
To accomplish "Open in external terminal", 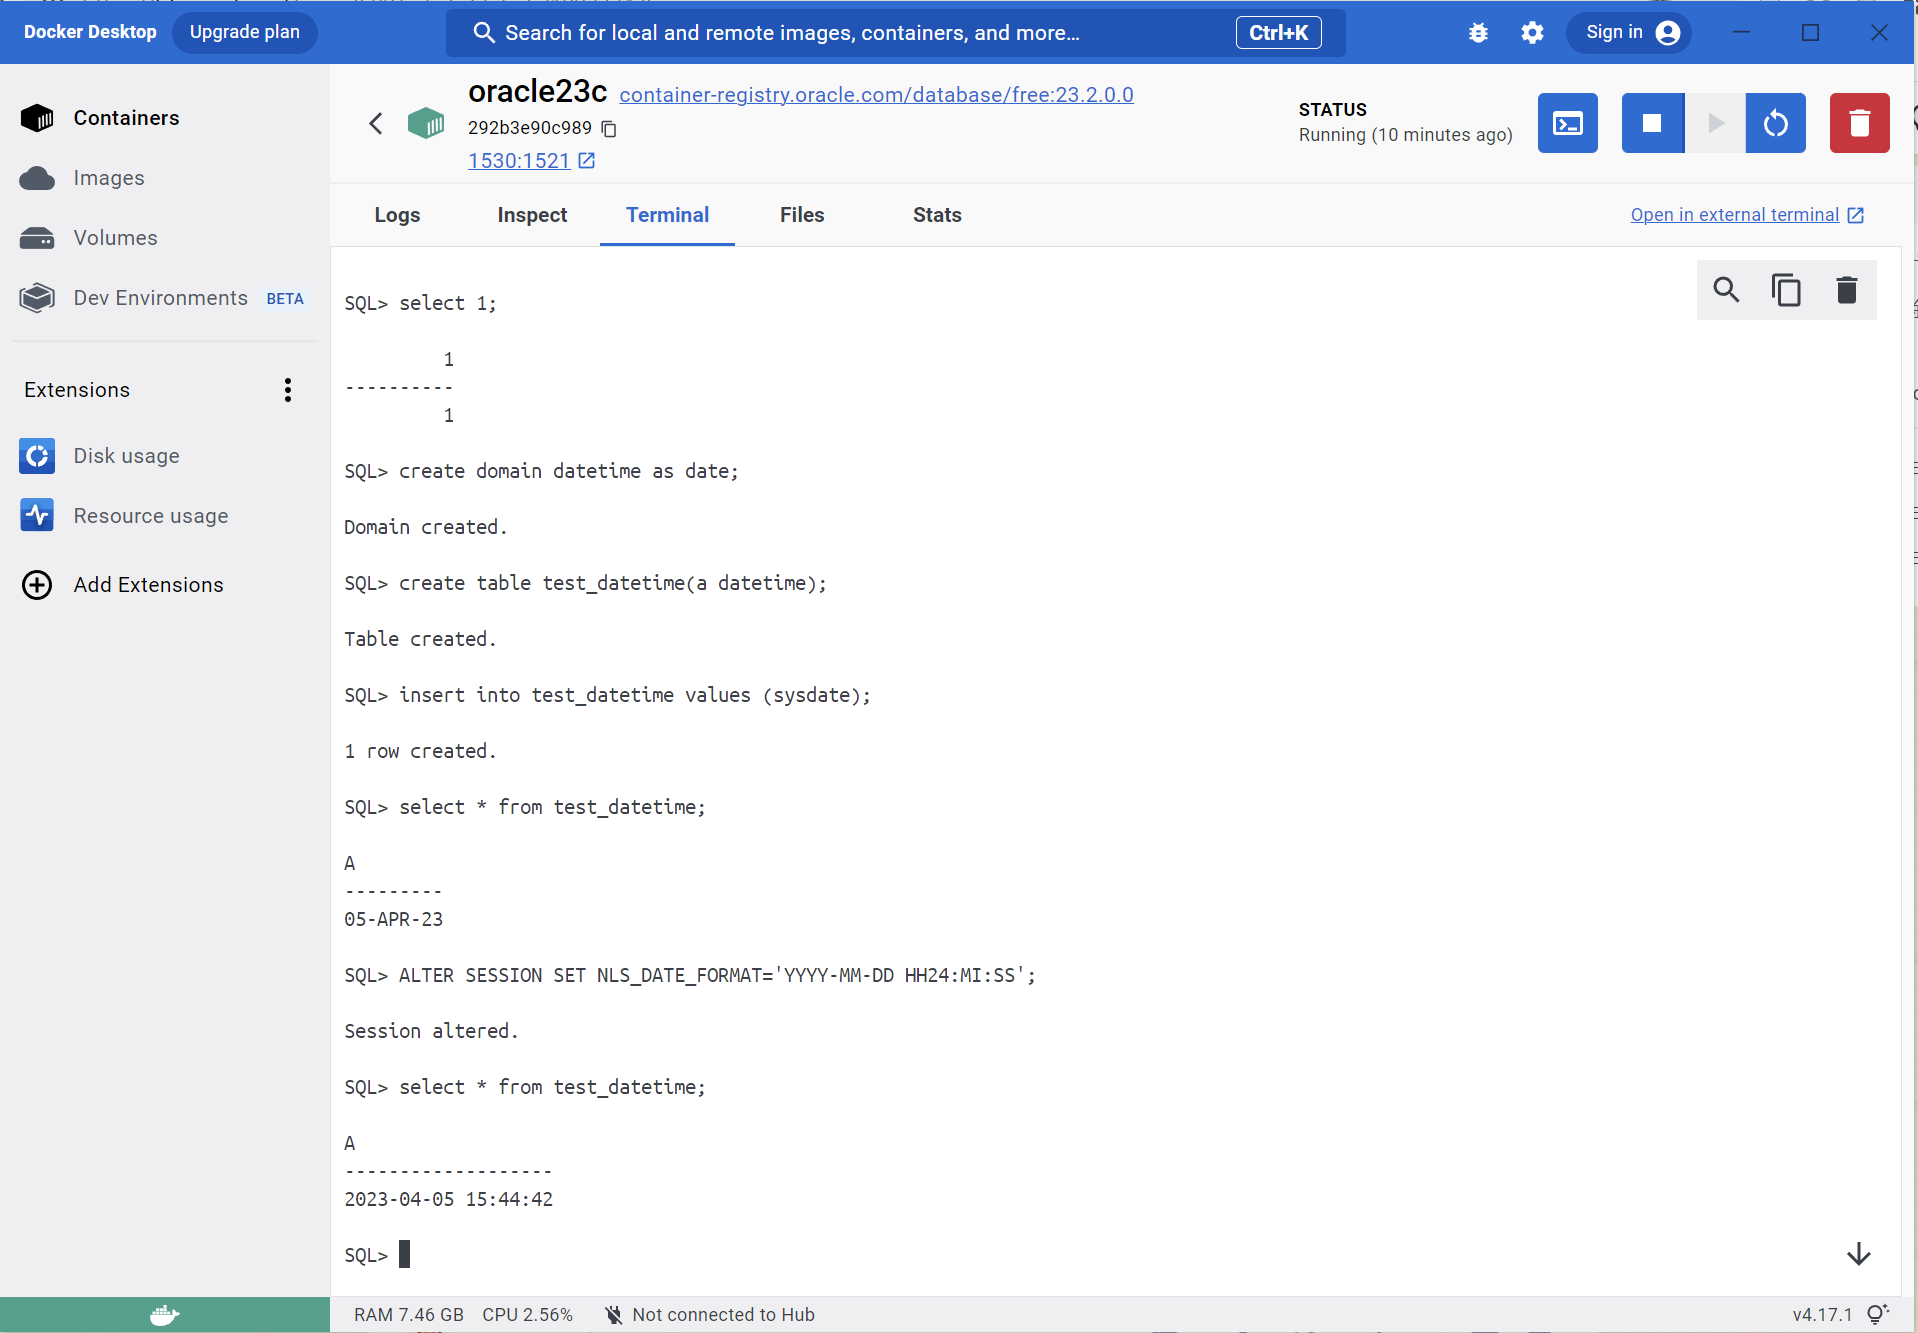I will point(1747,215).
